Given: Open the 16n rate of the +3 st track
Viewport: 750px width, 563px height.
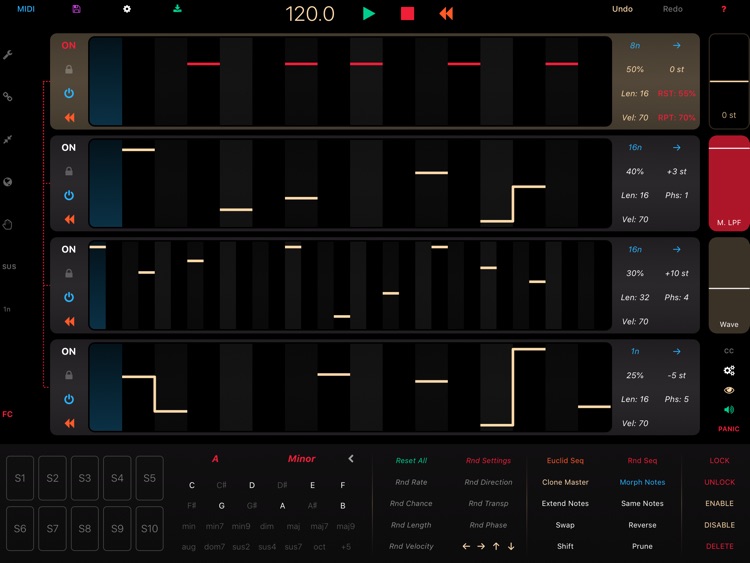Looking at the screenshot, I should coord(635,147).
